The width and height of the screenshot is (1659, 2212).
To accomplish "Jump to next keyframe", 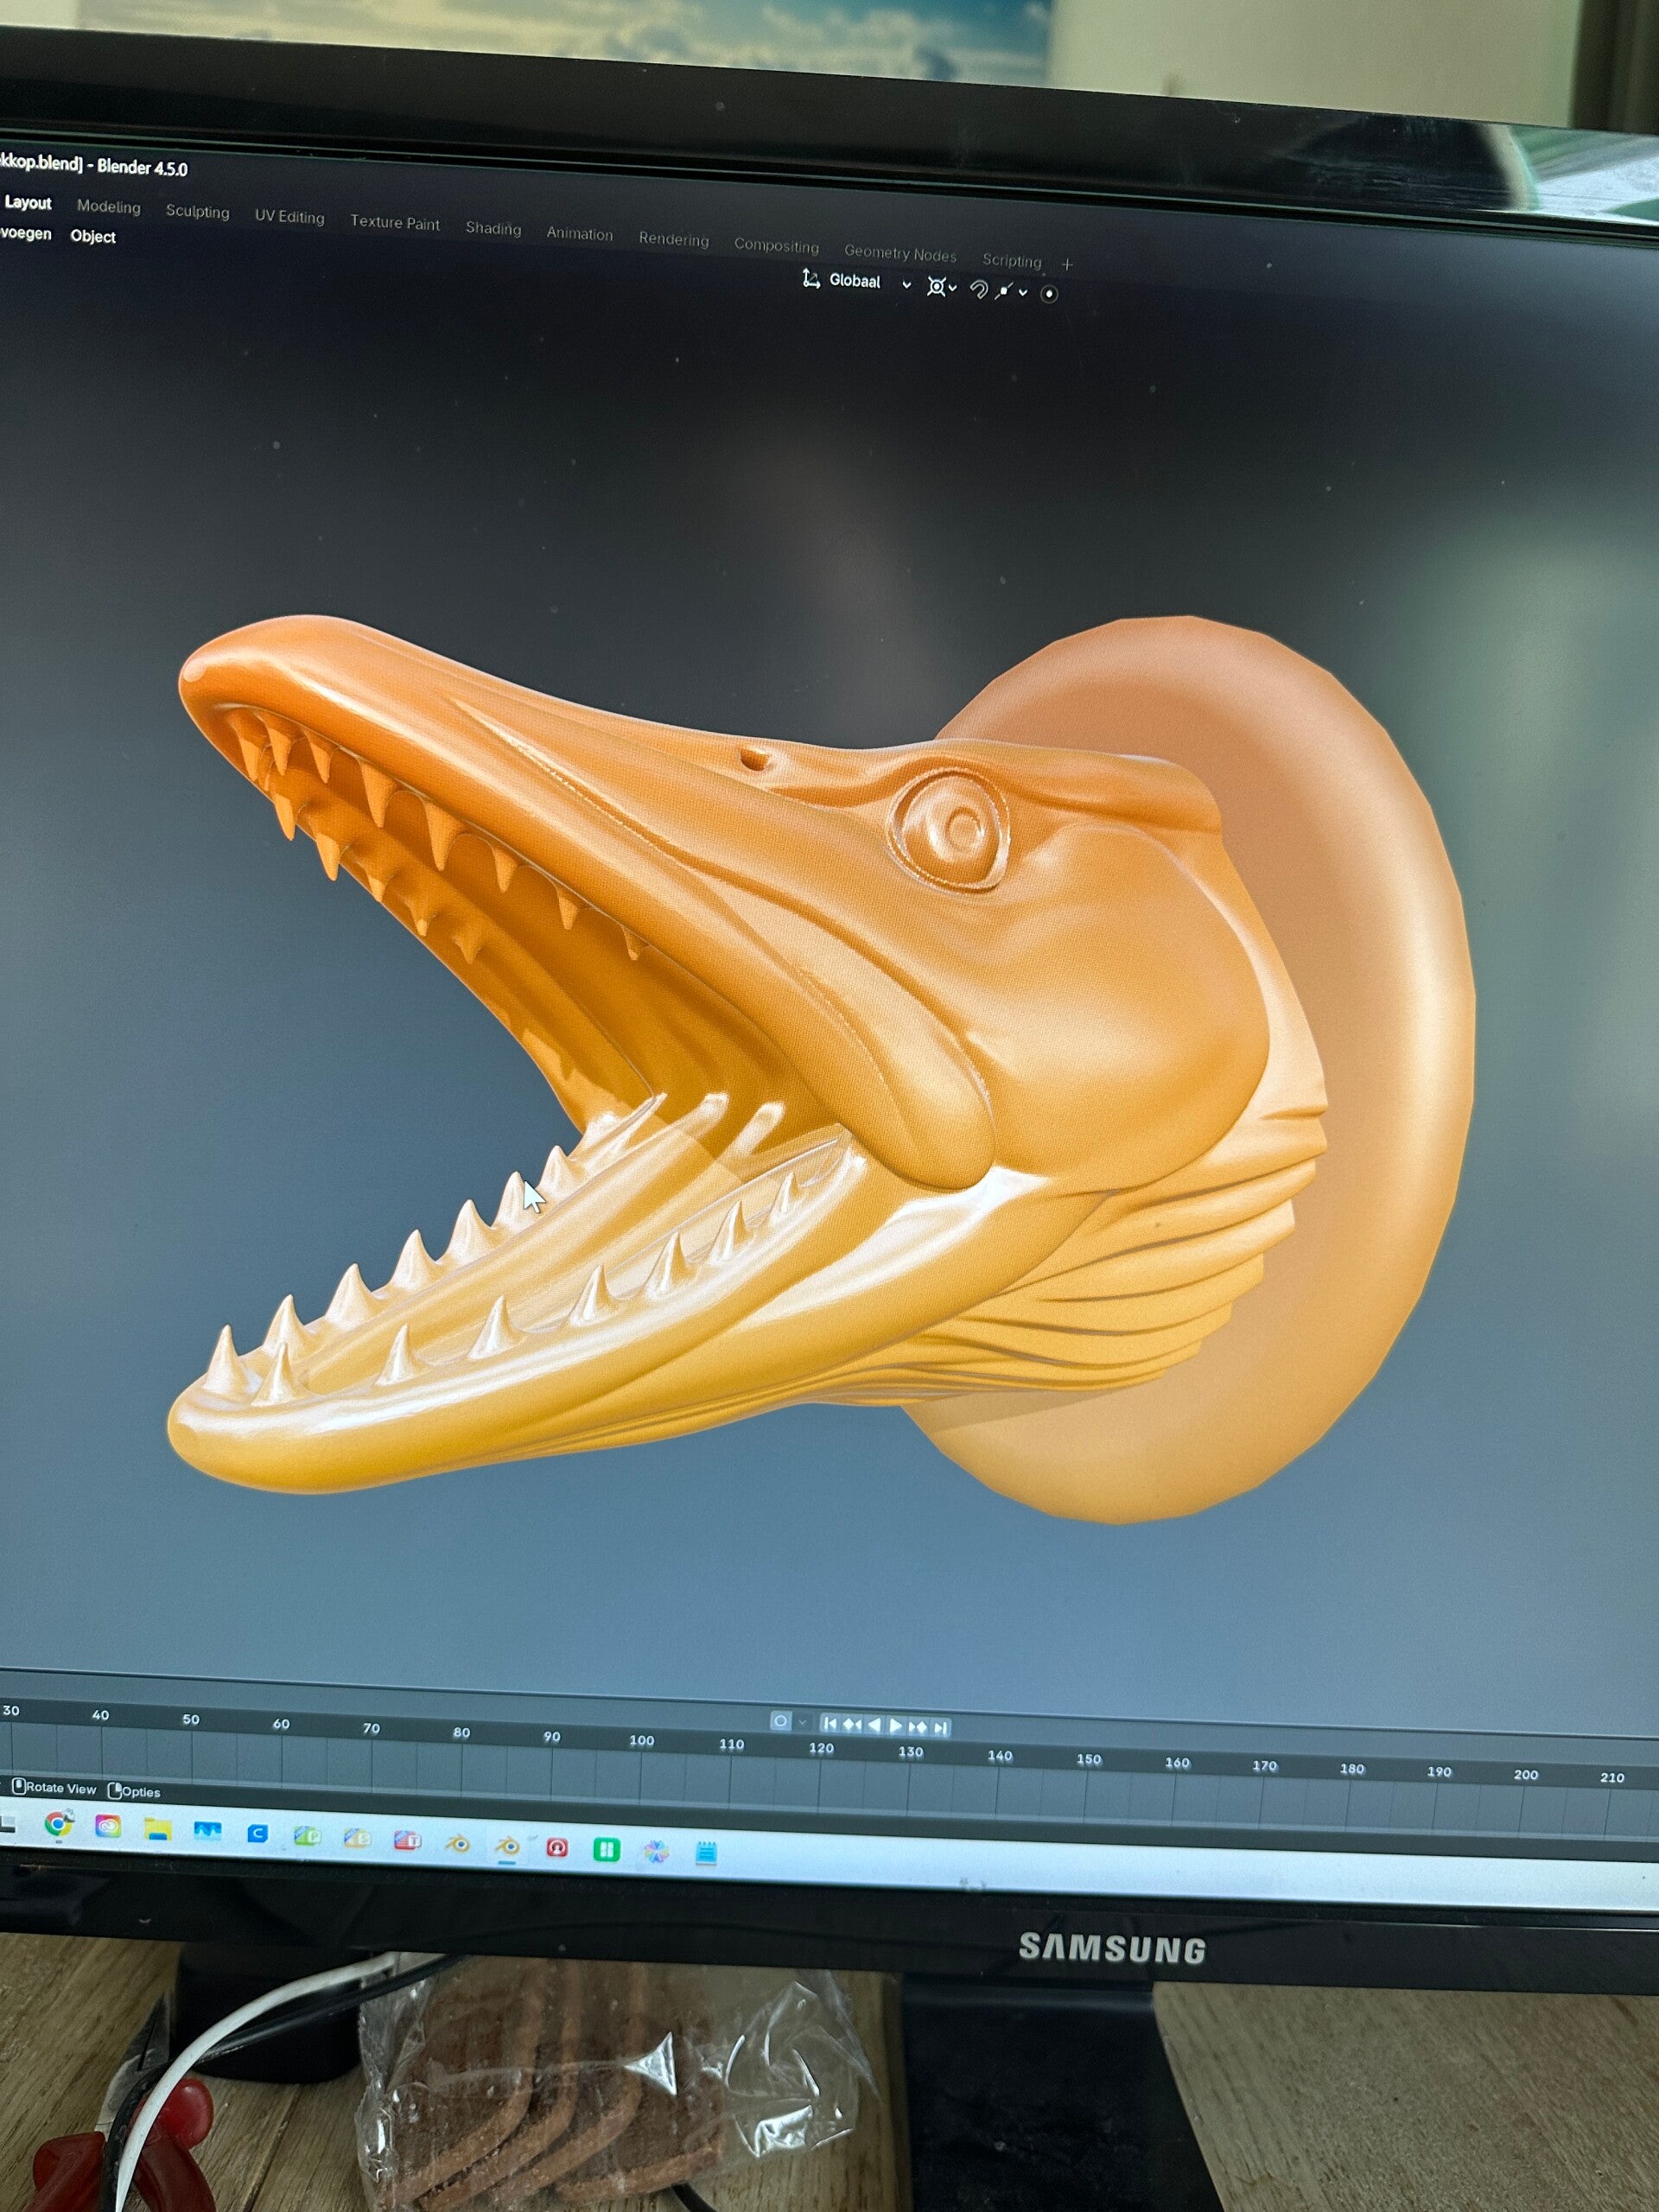I will pos(918,1726).
